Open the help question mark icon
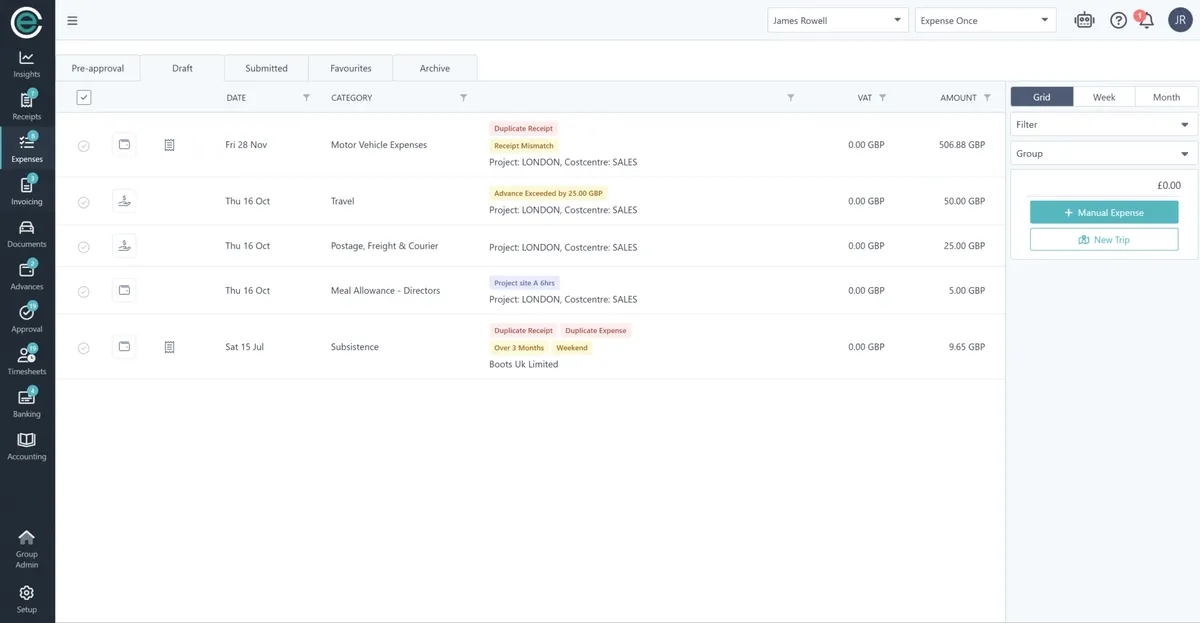 pyautogui.click(x=1118, y=20)
